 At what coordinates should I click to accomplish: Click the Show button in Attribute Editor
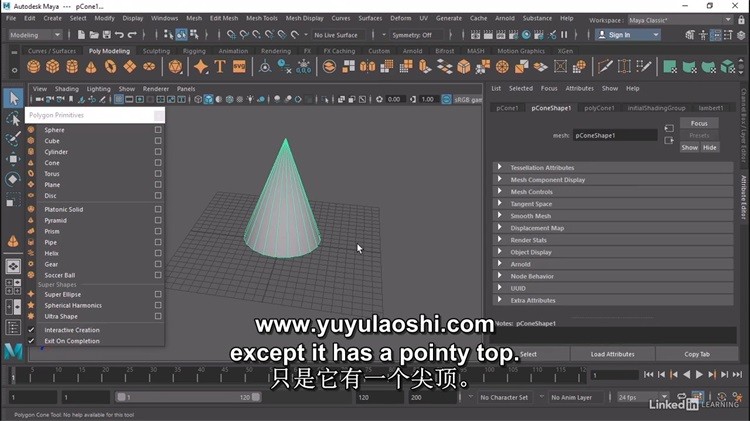pyautogui.click(x=689, y=147)
